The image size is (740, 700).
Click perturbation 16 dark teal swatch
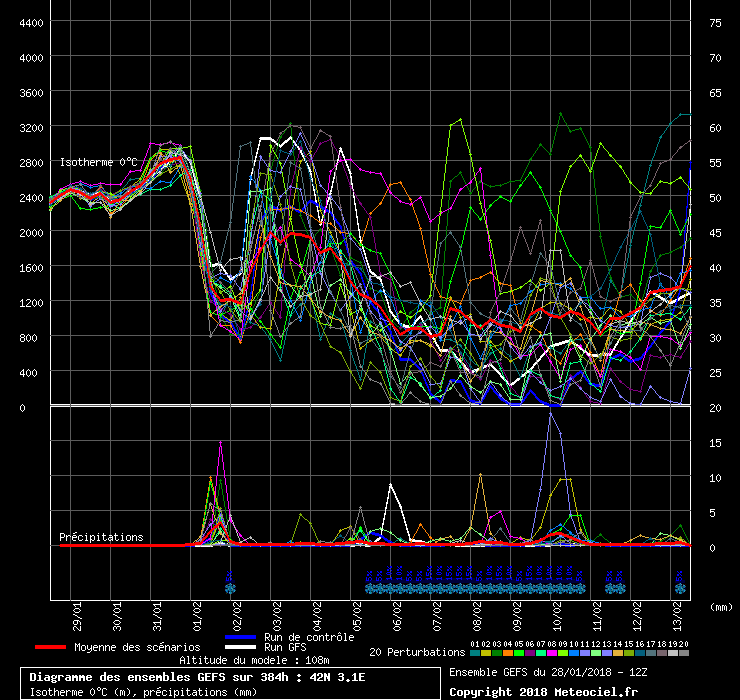coord(639,653)
